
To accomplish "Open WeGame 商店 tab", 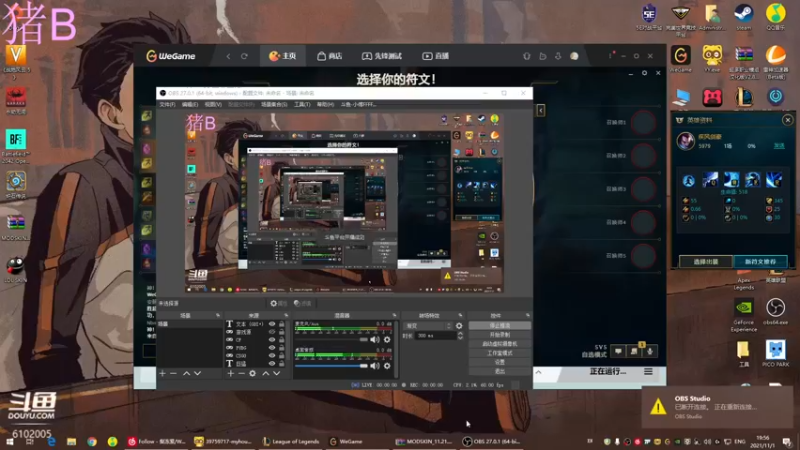I will [330, 56].
